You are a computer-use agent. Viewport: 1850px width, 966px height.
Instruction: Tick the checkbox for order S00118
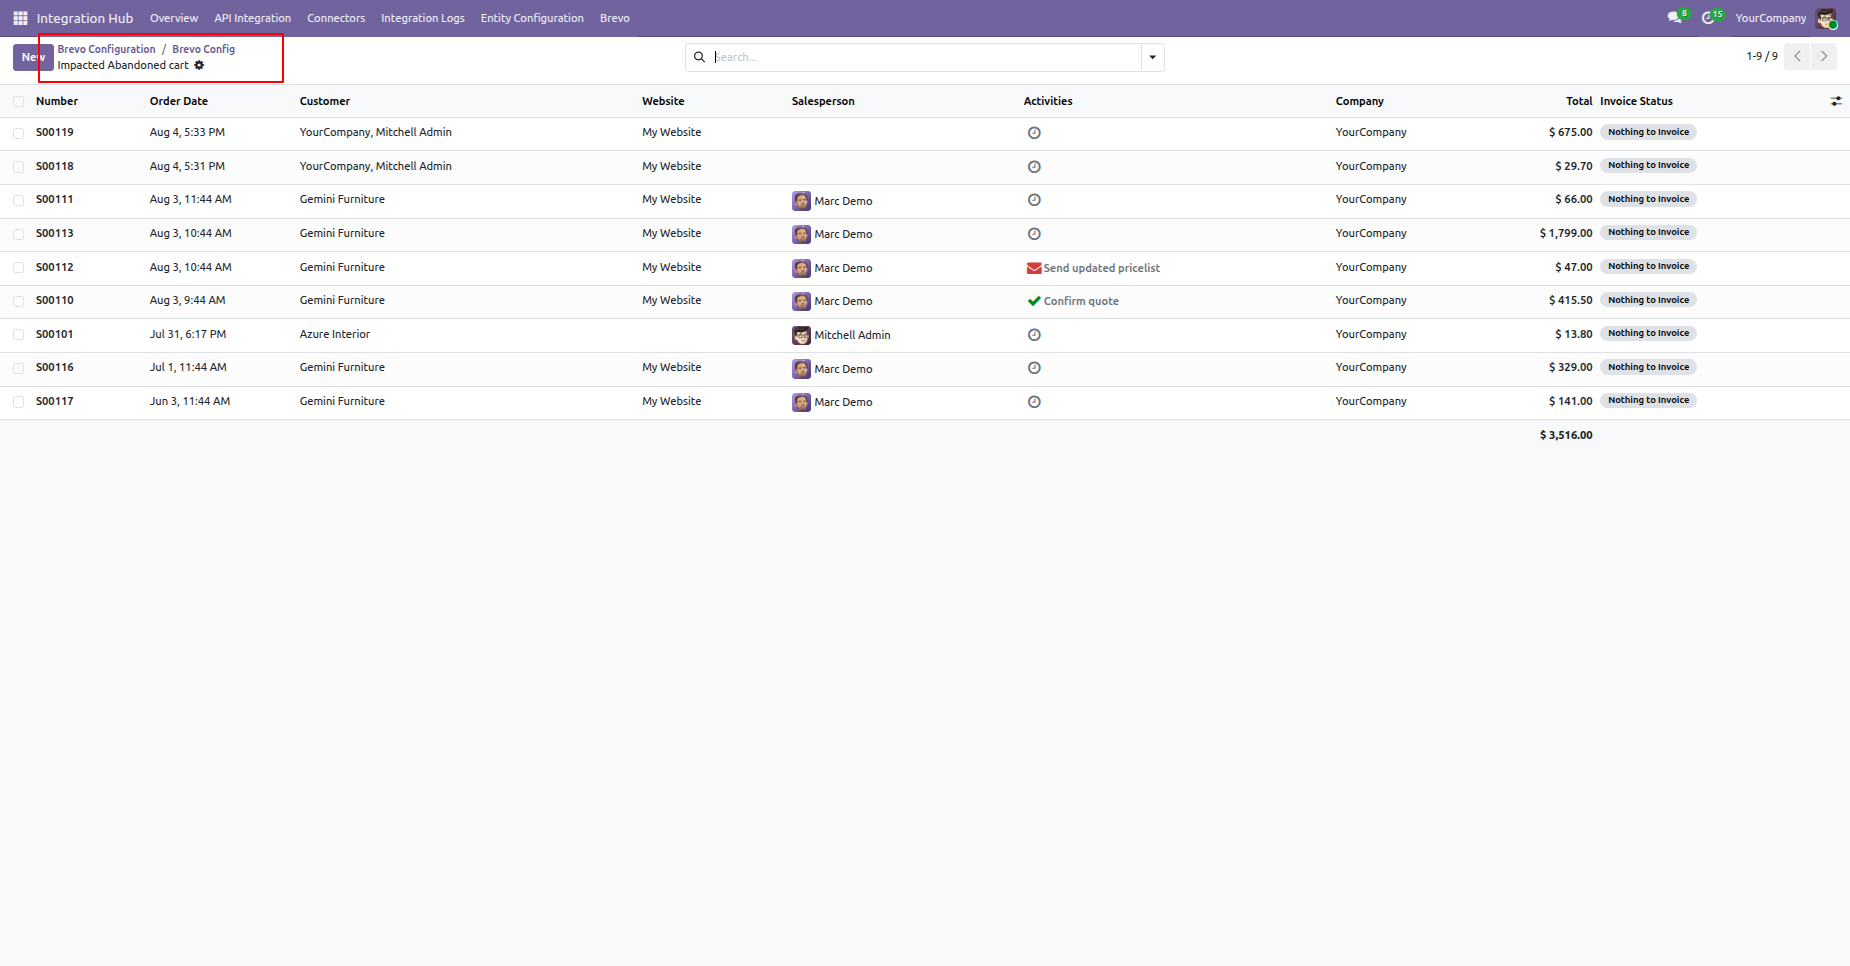point(19,167)
